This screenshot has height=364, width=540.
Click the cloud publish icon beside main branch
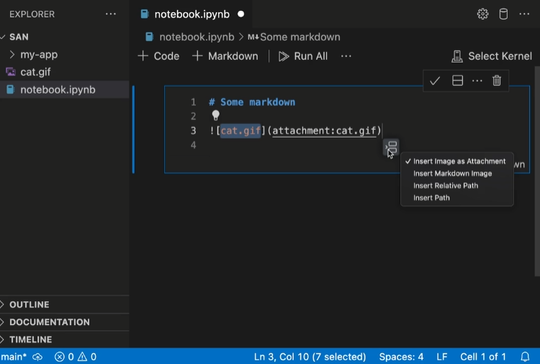pos(37,357)
